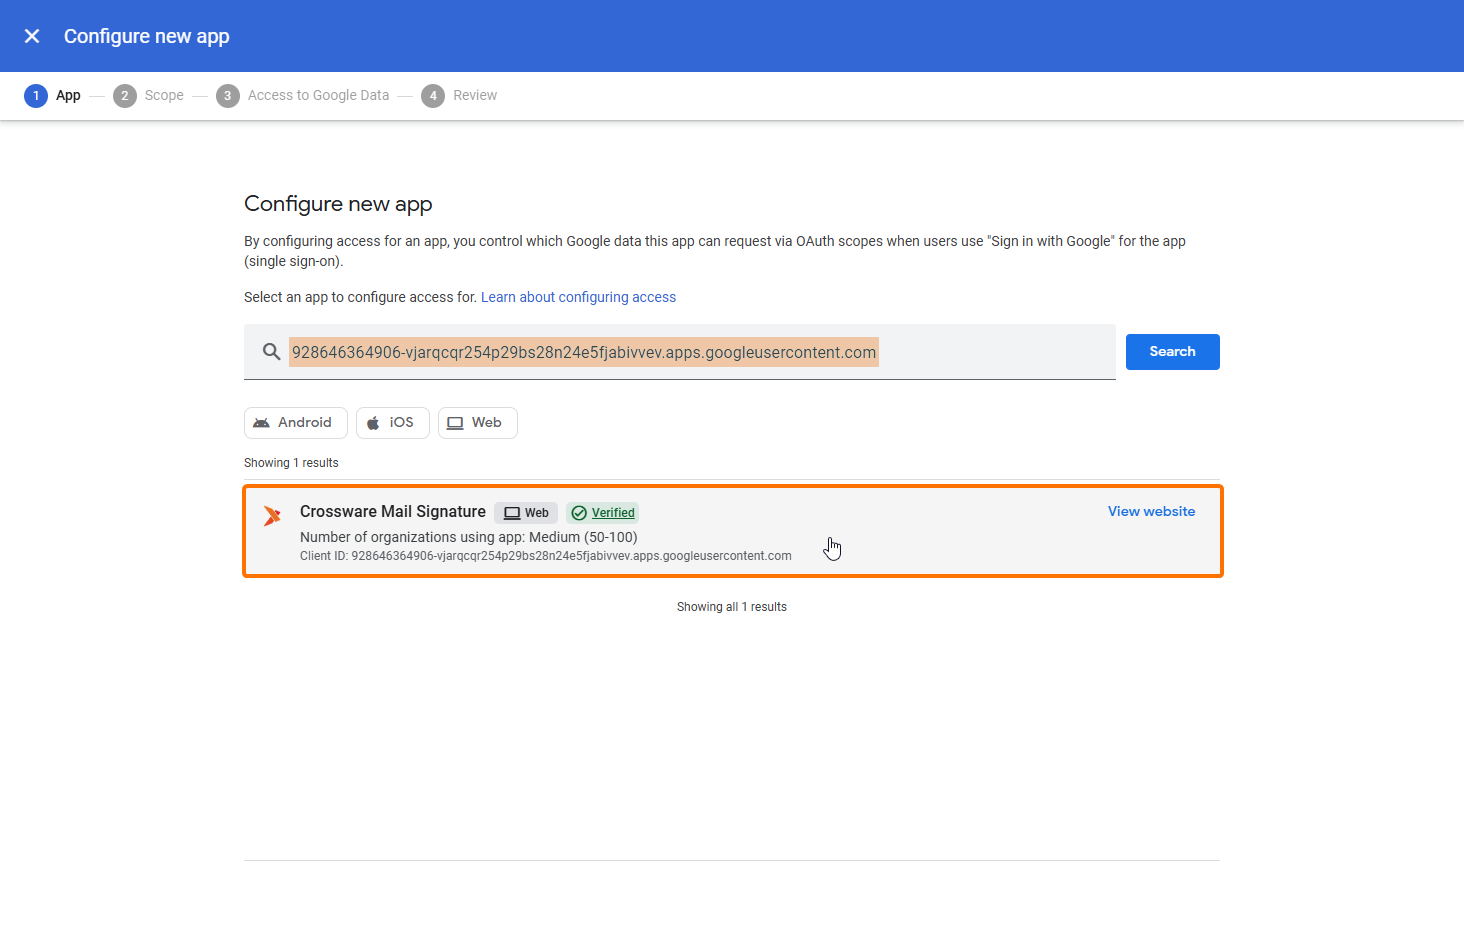The height and width of the screenshot is (944, 1464).
Task: Click the magnifier icon in search field
Action: [x=271, y=352]
